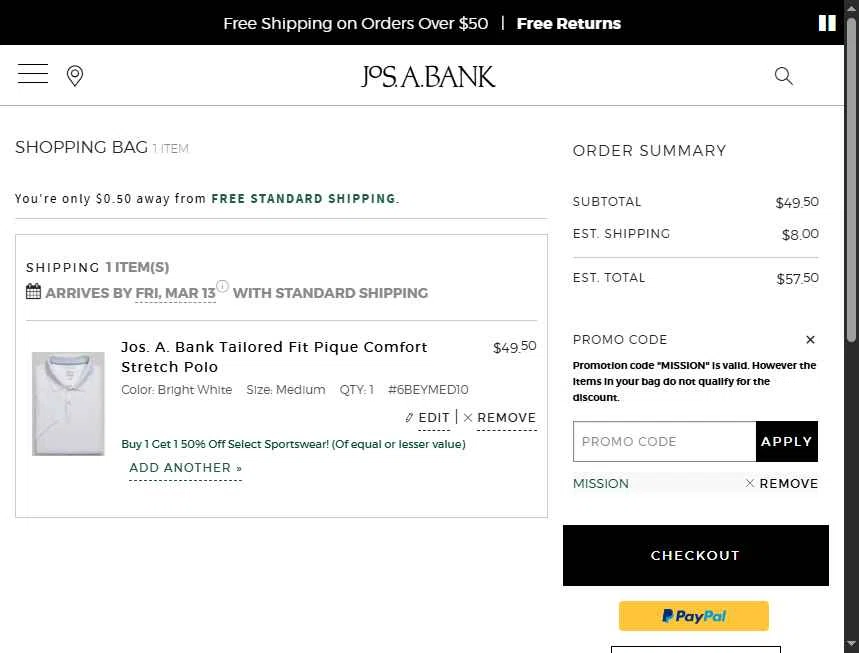The image size is (859, 653).
Task: Click the Jos. A. Bank logo
Action: (x=428, y=76)
